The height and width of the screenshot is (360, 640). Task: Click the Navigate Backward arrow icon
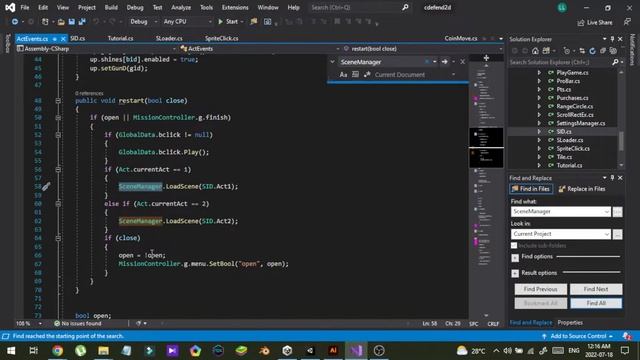[15, 22]
